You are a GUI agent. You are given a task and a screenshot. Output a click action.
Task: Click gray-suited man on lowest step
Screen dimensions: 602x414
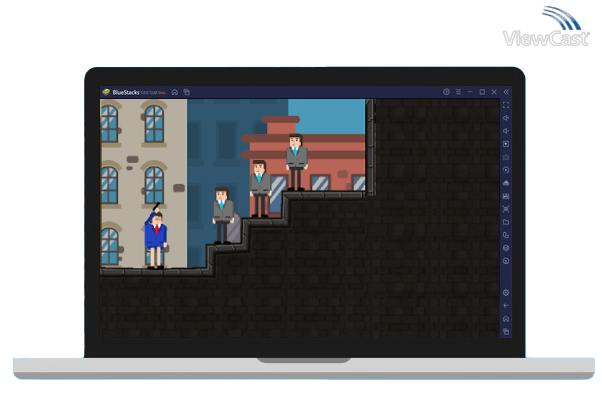coord(223,216)
